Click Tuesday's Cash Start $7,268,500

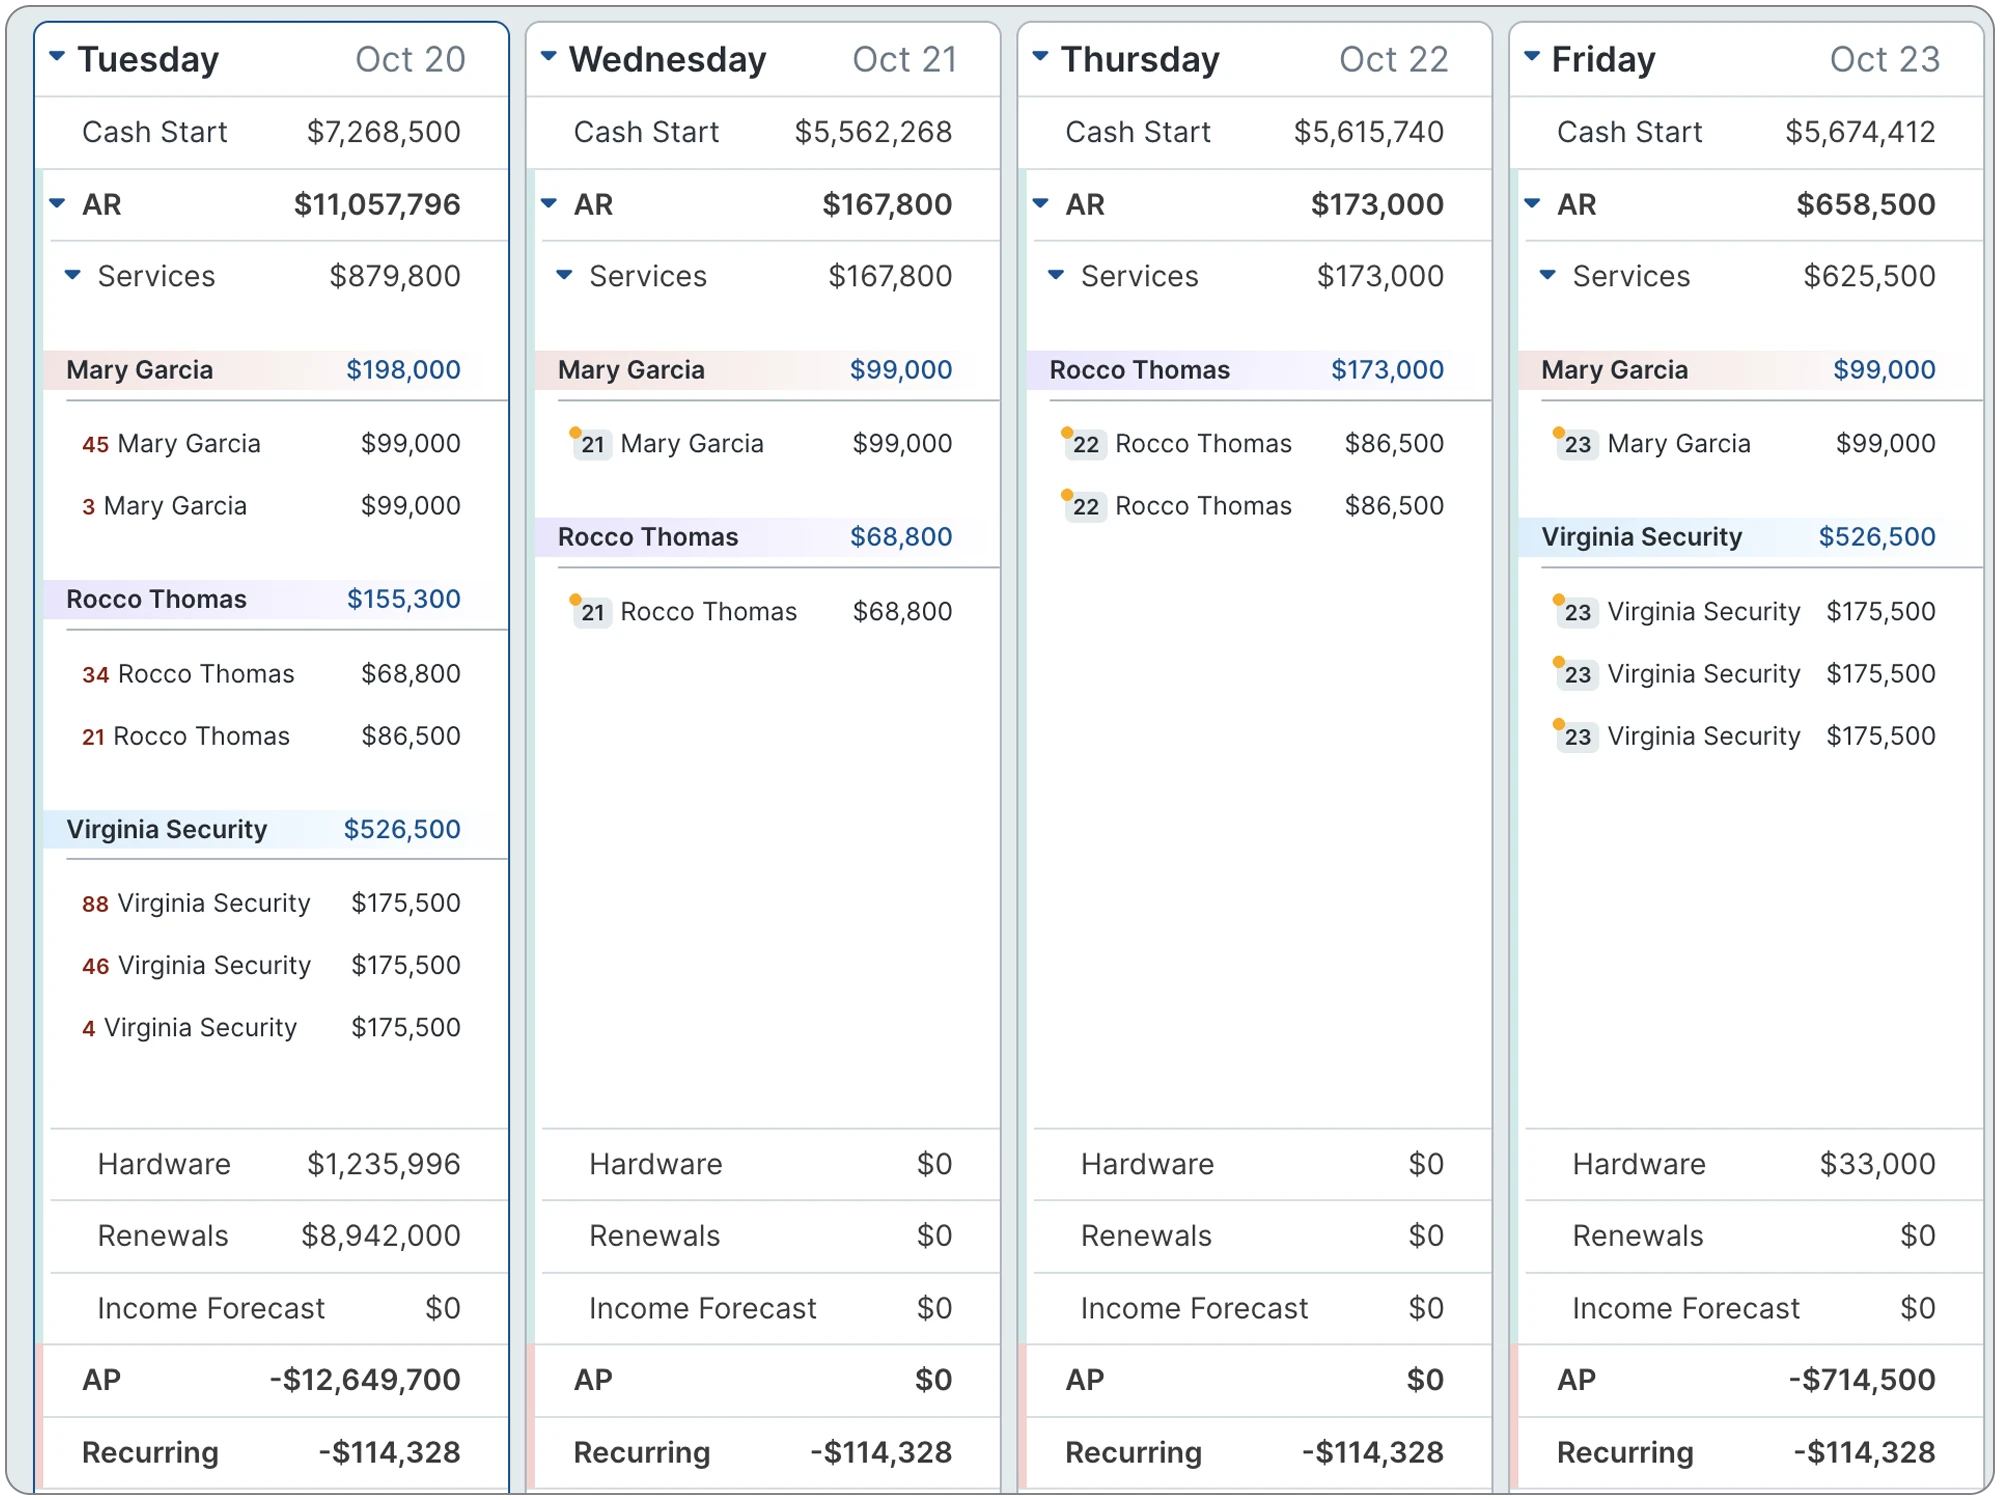pyautogui.click(x=272, y=132)
